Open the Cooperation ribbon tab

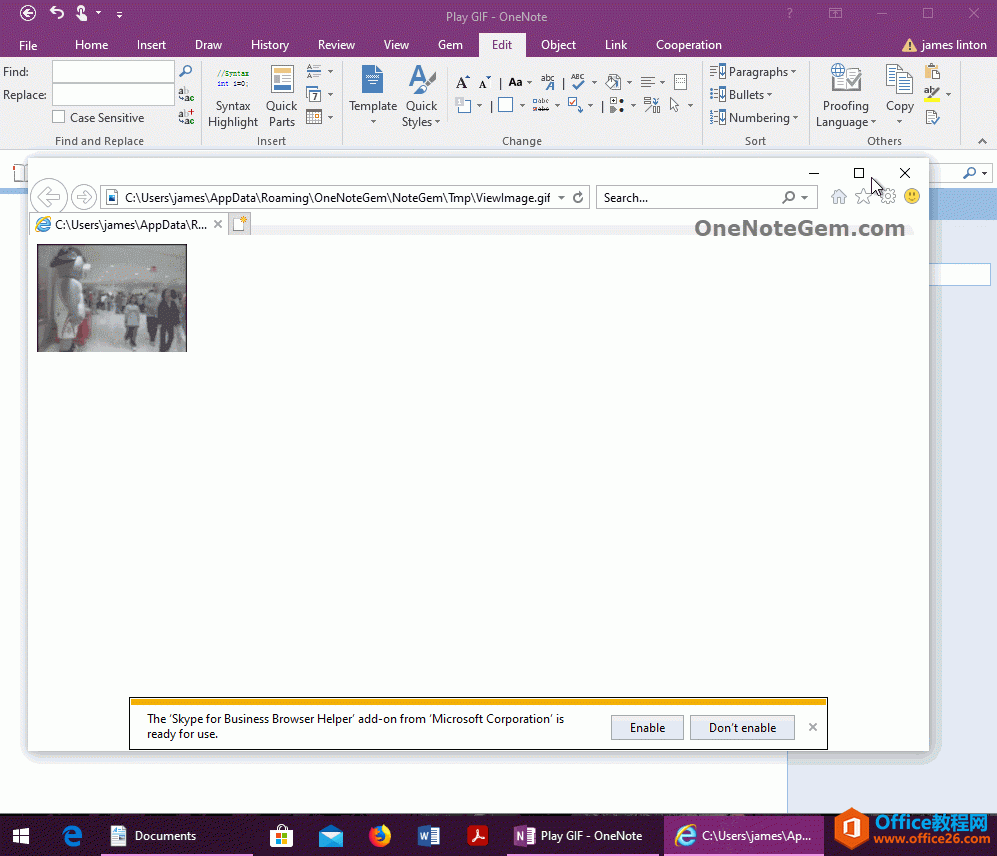pyautogui.click(x=688, y=45)
